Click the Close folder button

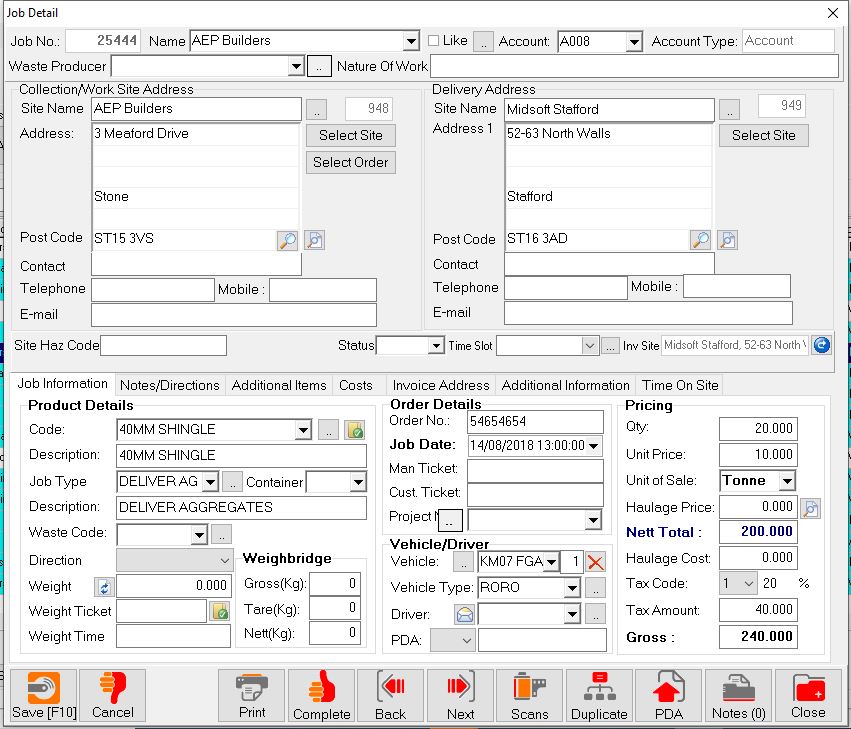[x=808, y=695]
